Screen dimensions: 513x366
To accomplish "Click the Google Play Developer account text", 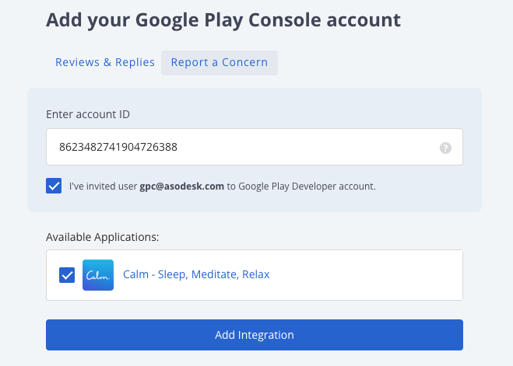I will pyautogui.click(x=307, y=186).
